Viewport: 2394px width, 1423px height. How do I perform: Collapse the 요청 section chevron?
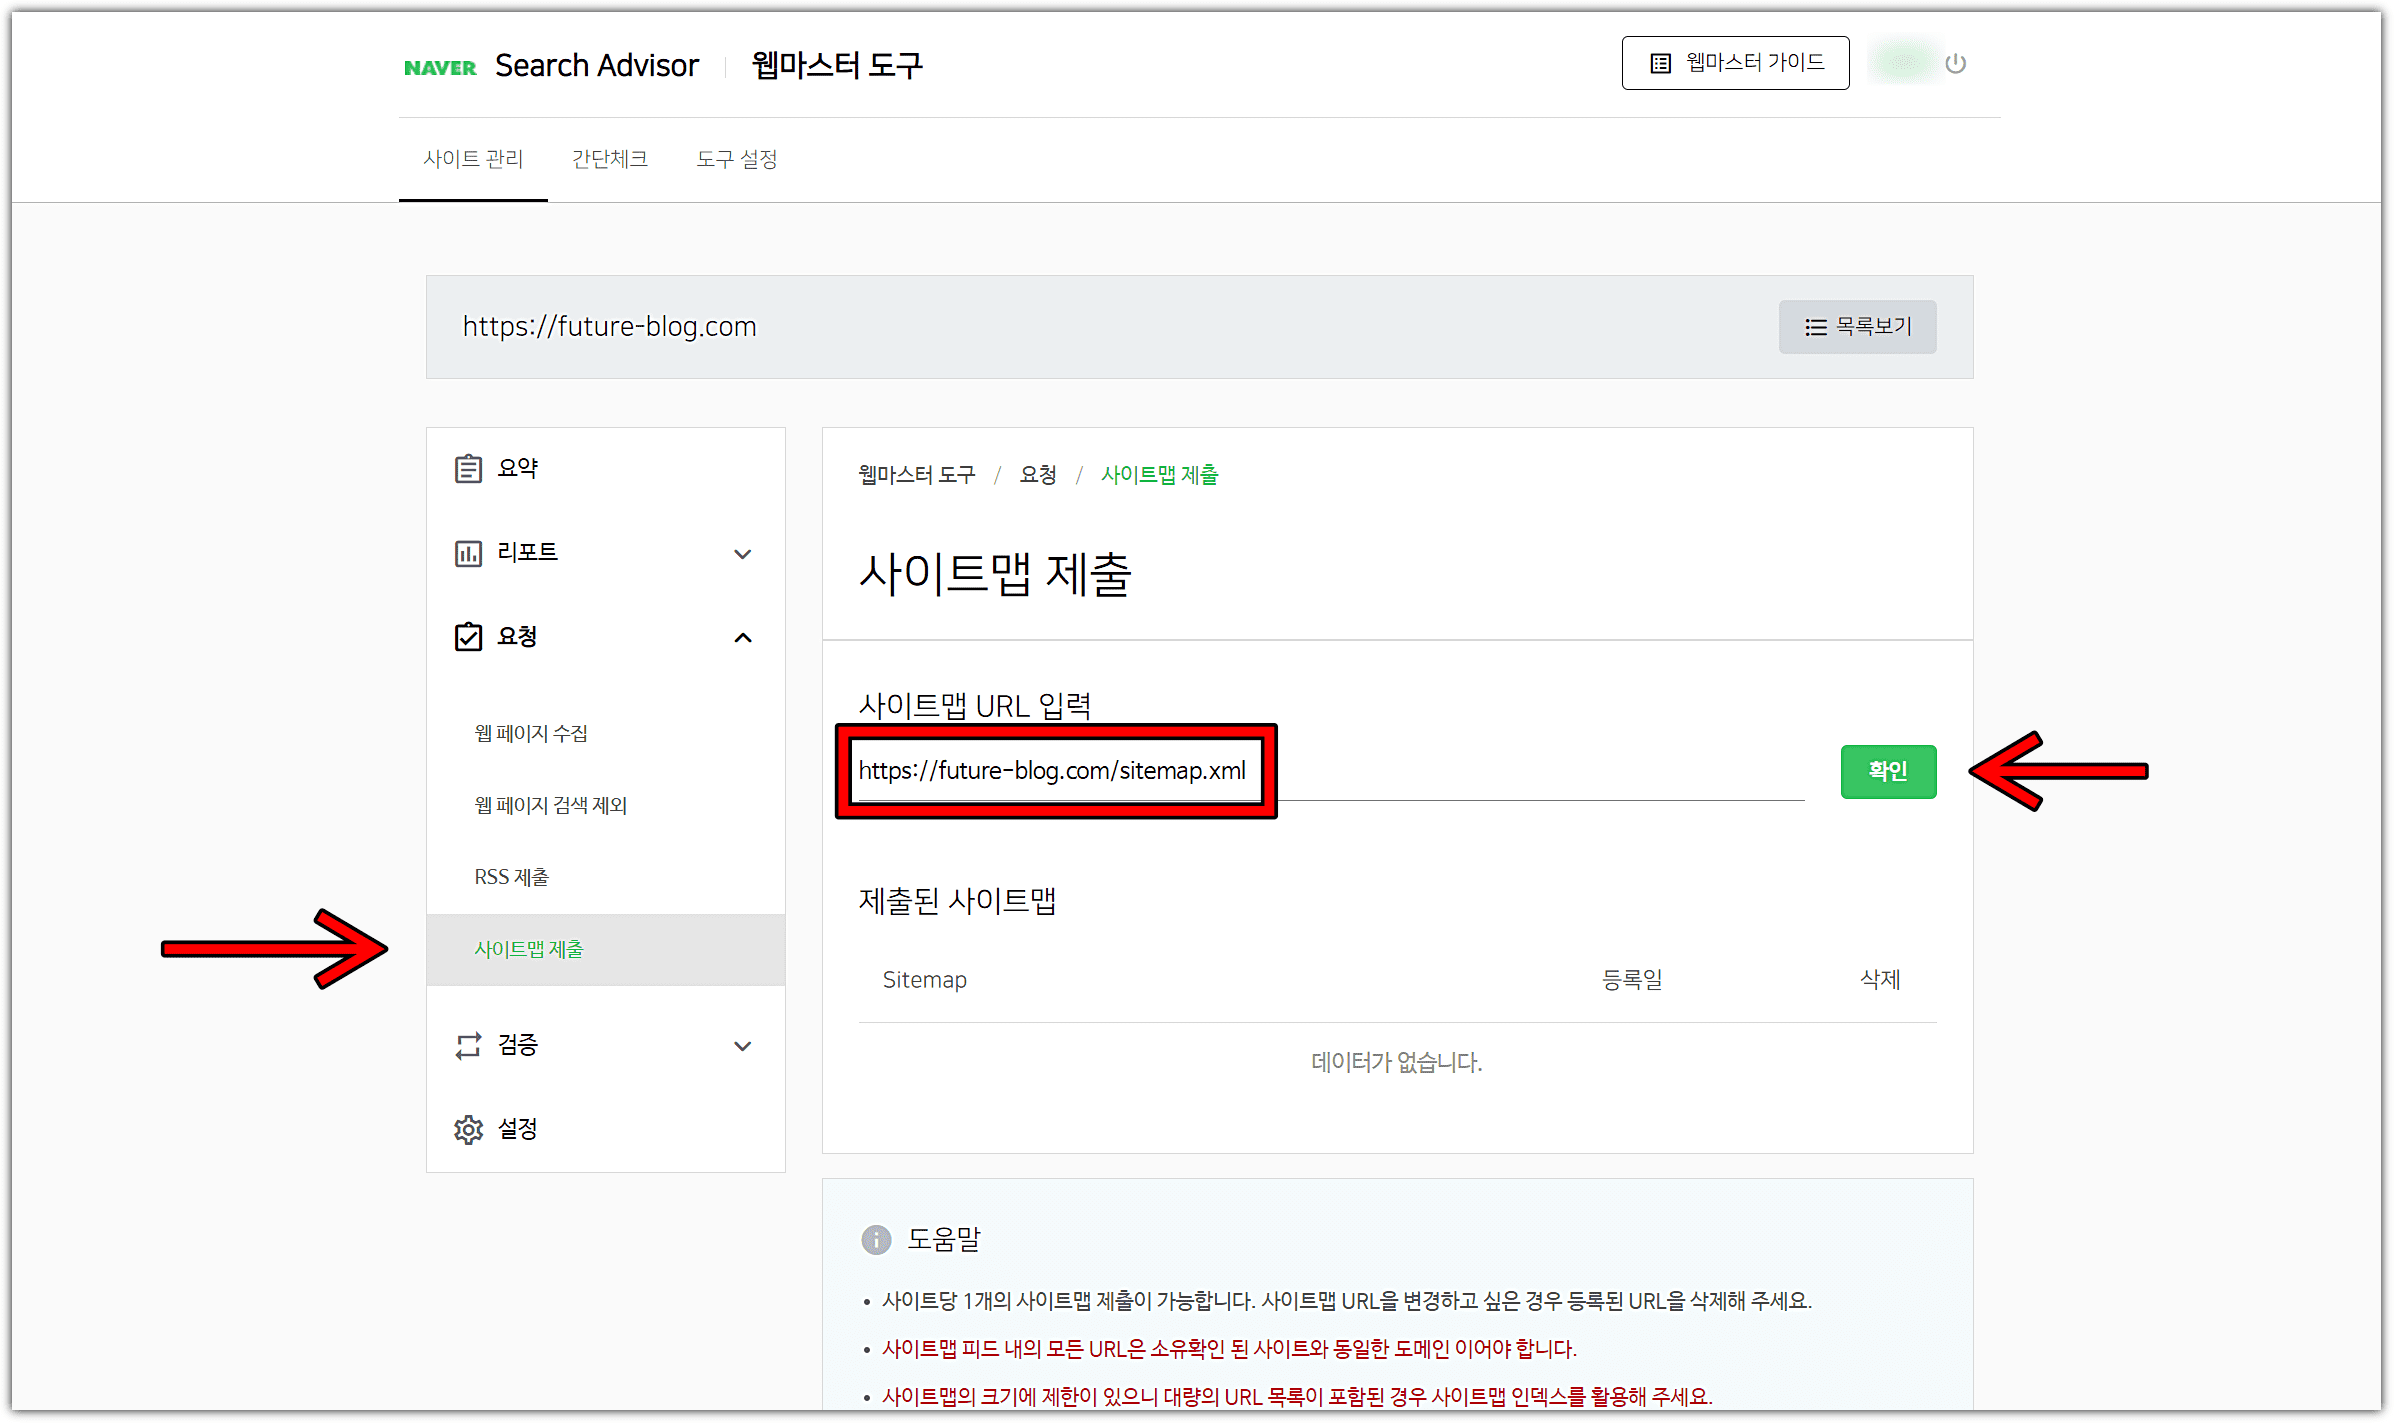pyautogui.click(x=743, y=637)
